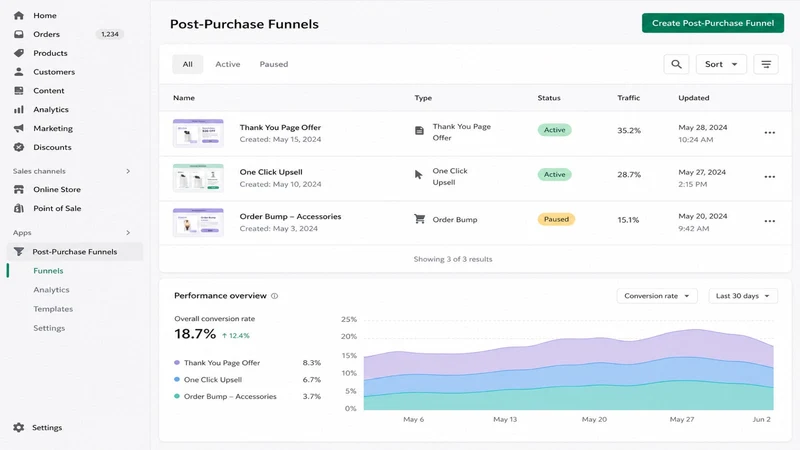Open the filter lines icon button
800x450 pixels.
766,64
